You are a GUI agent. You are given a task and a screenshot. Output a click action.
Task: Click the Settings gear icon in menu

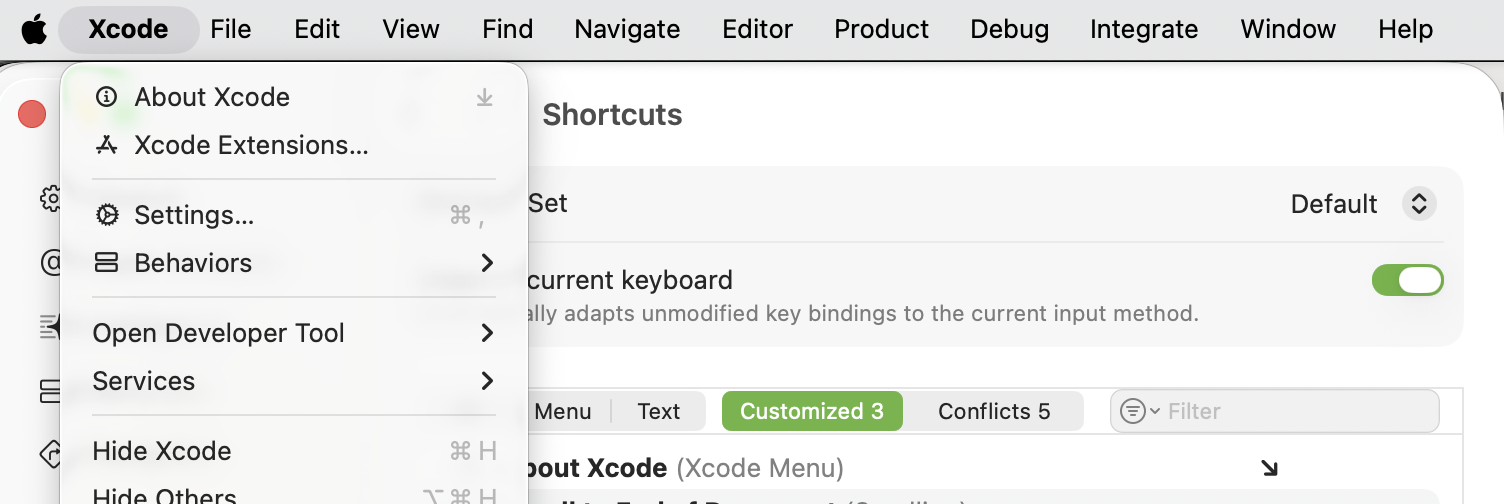pos(106,215)
